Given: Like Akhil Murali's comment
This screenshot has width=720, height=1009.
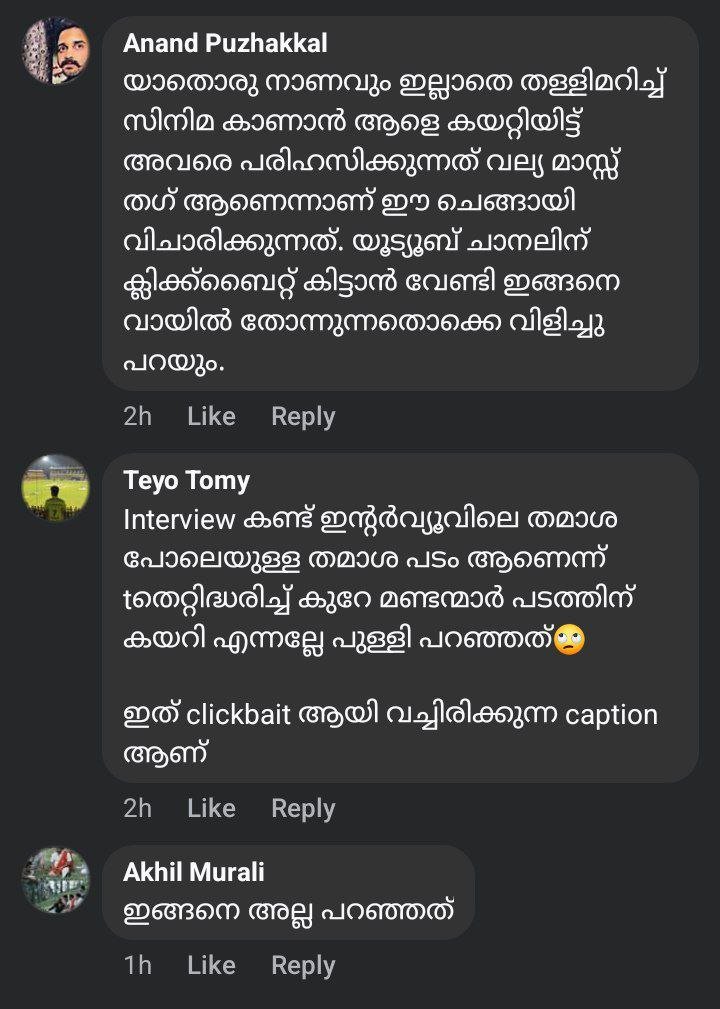Looking at the screenshot, I should (x=211, y=965).
